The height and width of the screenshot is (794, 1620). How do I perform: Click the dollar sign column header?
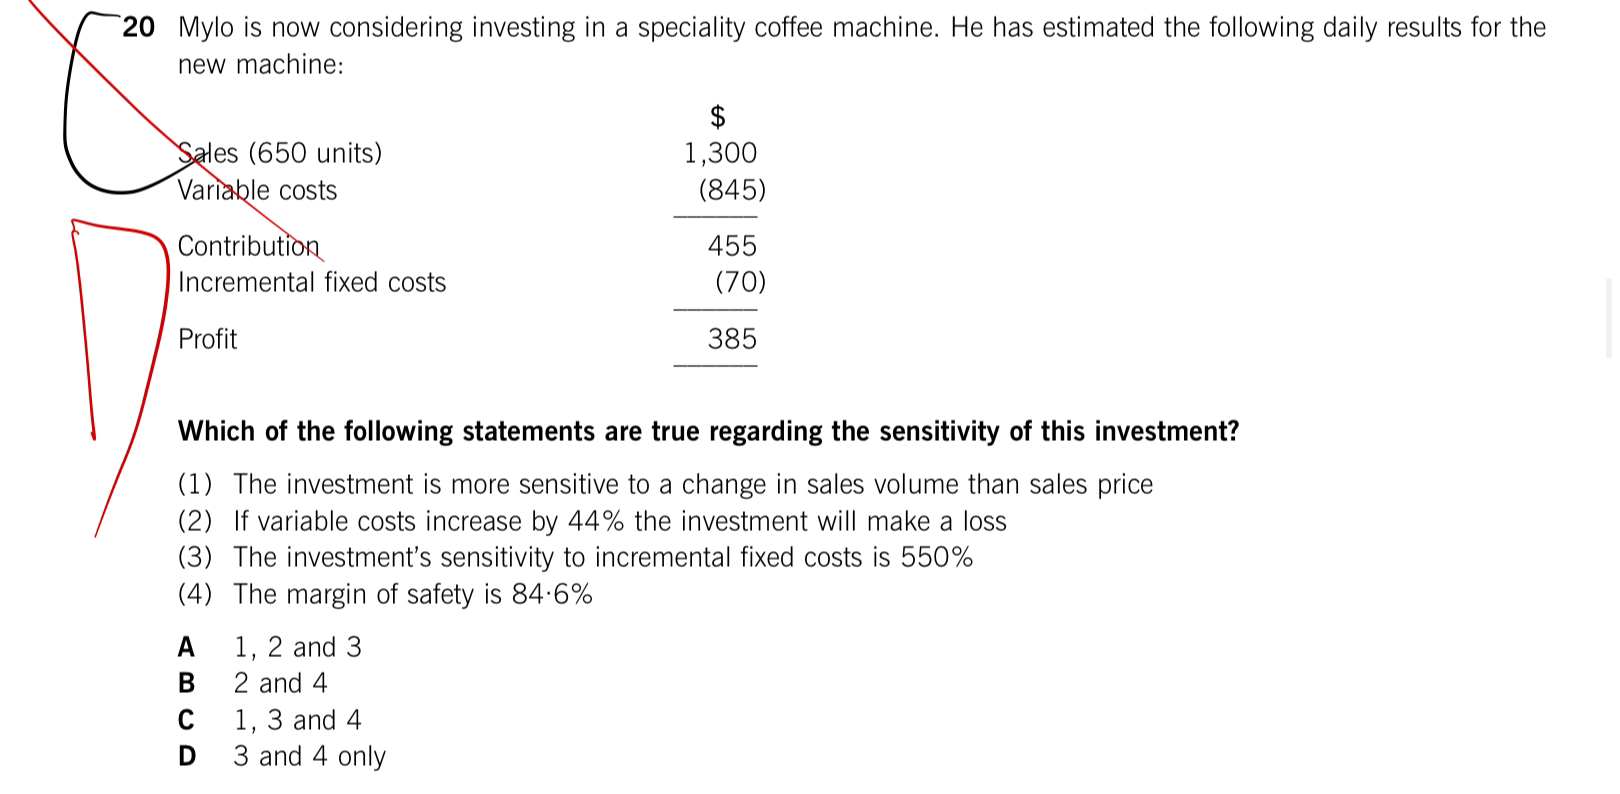pyautogui.click(x=717, y=117)
